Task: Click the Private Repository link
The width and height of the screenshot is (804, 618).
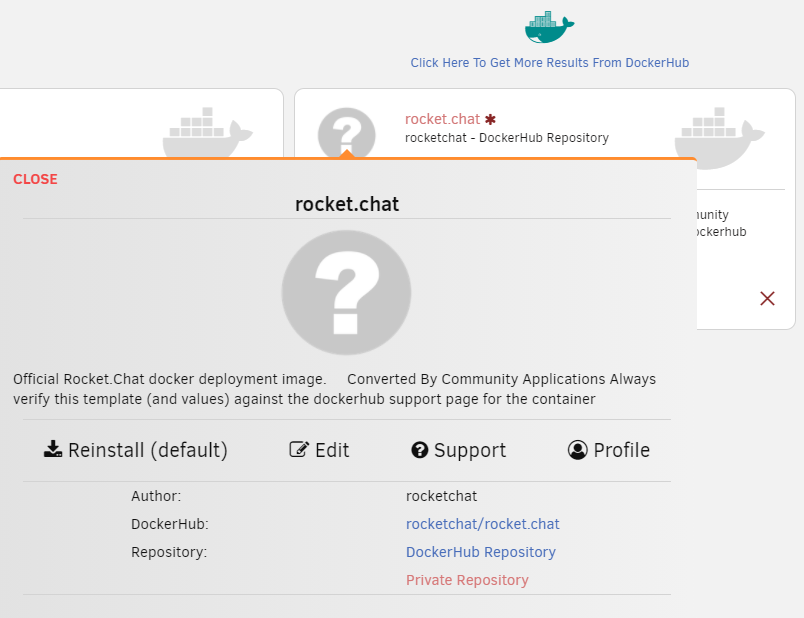Action: point(467,580)
